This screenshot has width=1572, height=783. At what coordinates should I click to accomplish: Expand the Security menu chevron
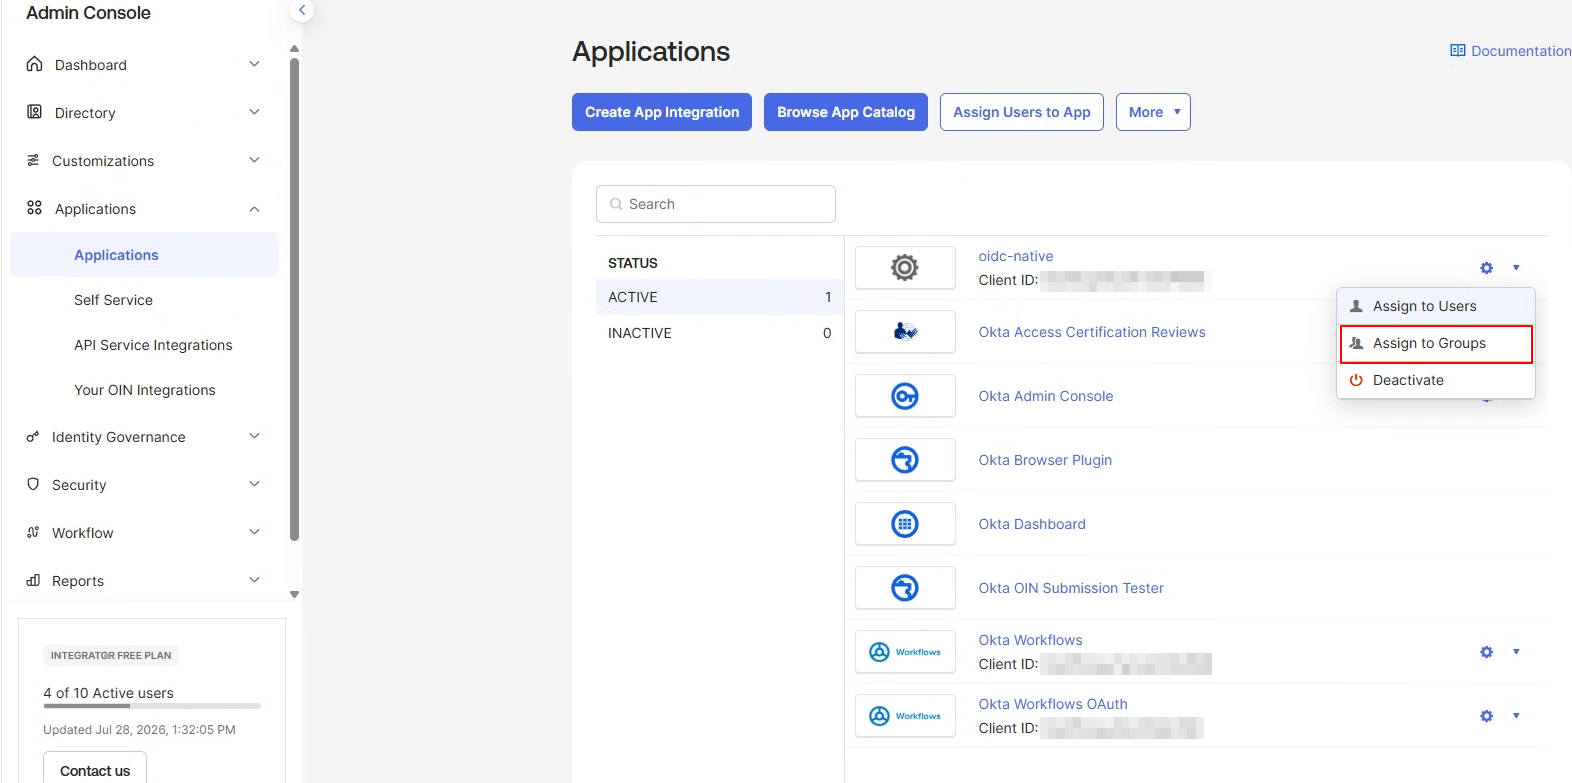(x=254, y=484)
